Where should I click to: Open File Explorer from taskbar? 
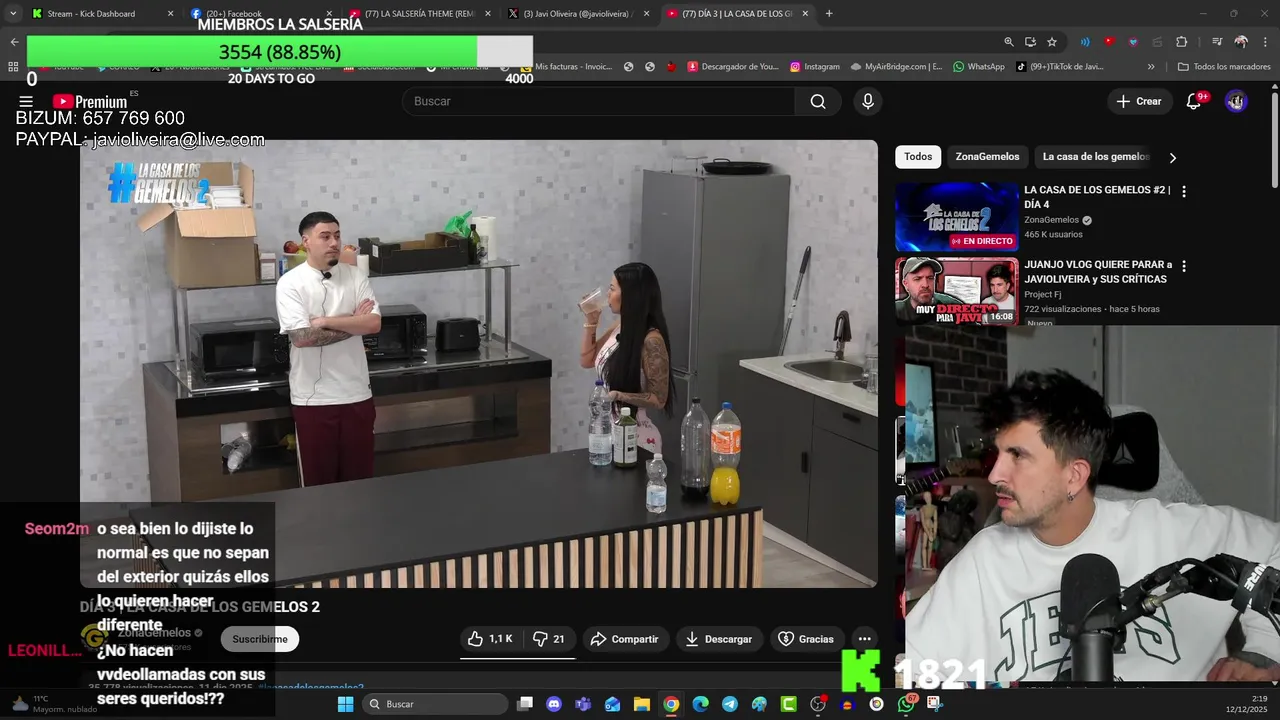coord(642,704)
